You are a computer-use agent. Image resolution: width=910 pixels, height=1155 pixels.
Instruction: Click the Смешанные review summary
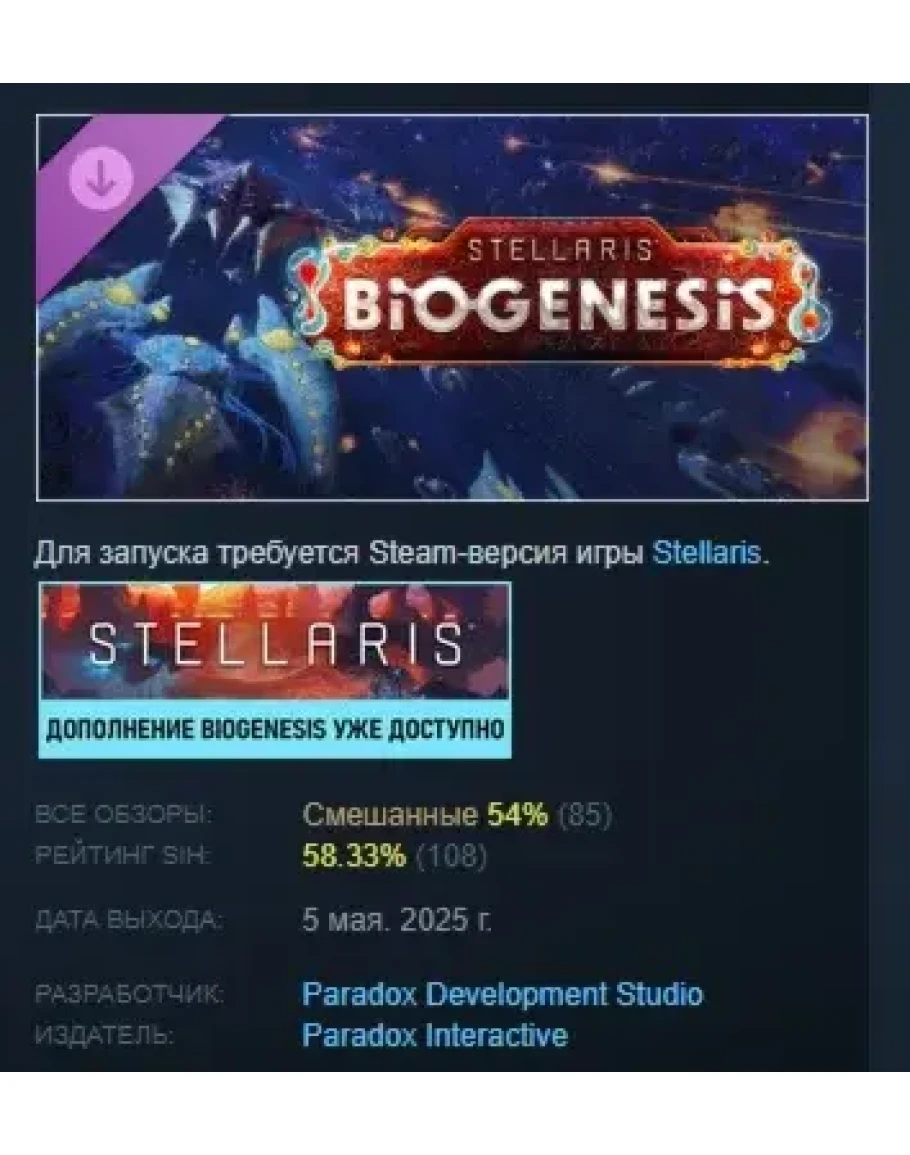[390, 815]
